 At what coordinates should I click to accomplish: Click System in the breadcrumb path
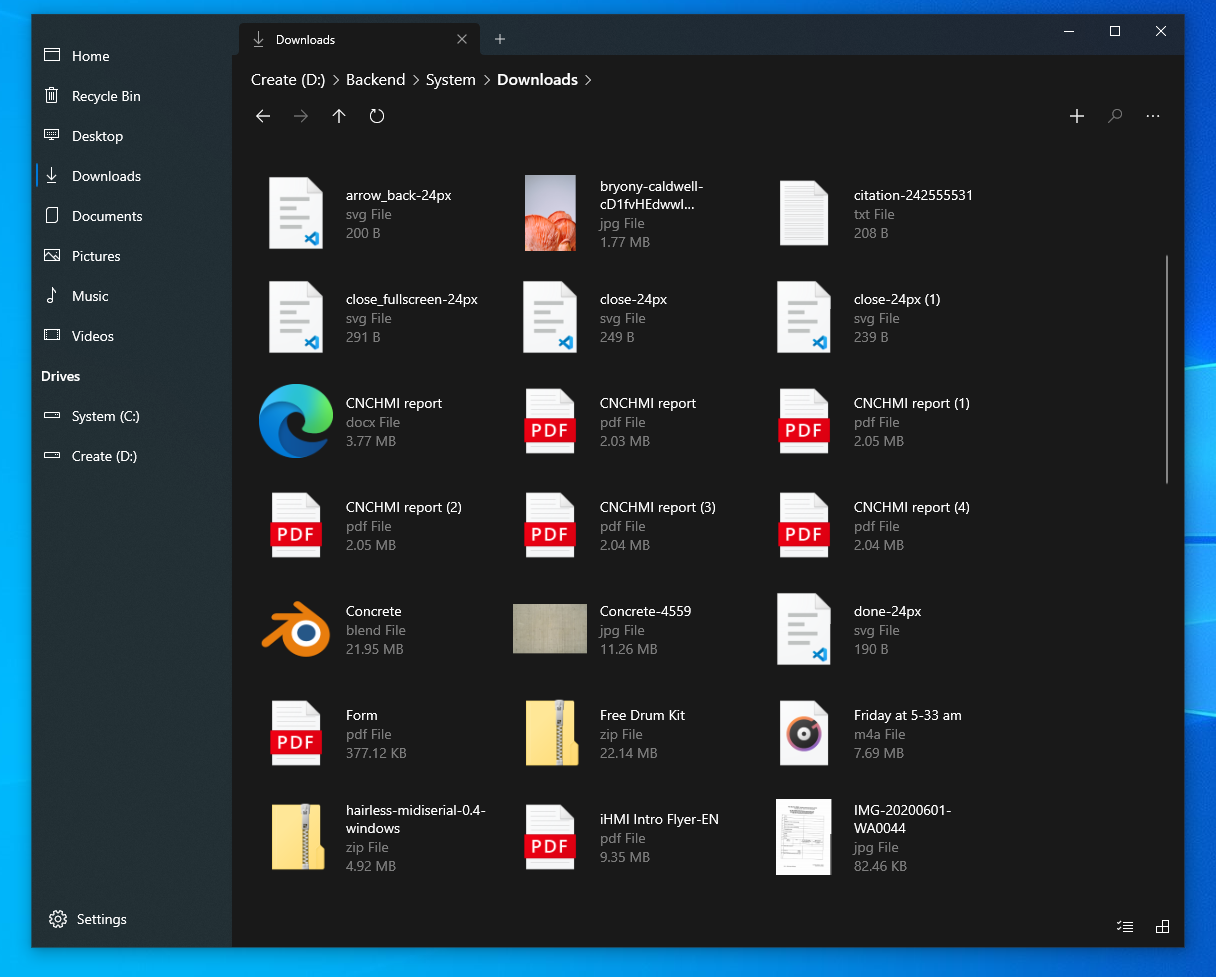point(451,79)
